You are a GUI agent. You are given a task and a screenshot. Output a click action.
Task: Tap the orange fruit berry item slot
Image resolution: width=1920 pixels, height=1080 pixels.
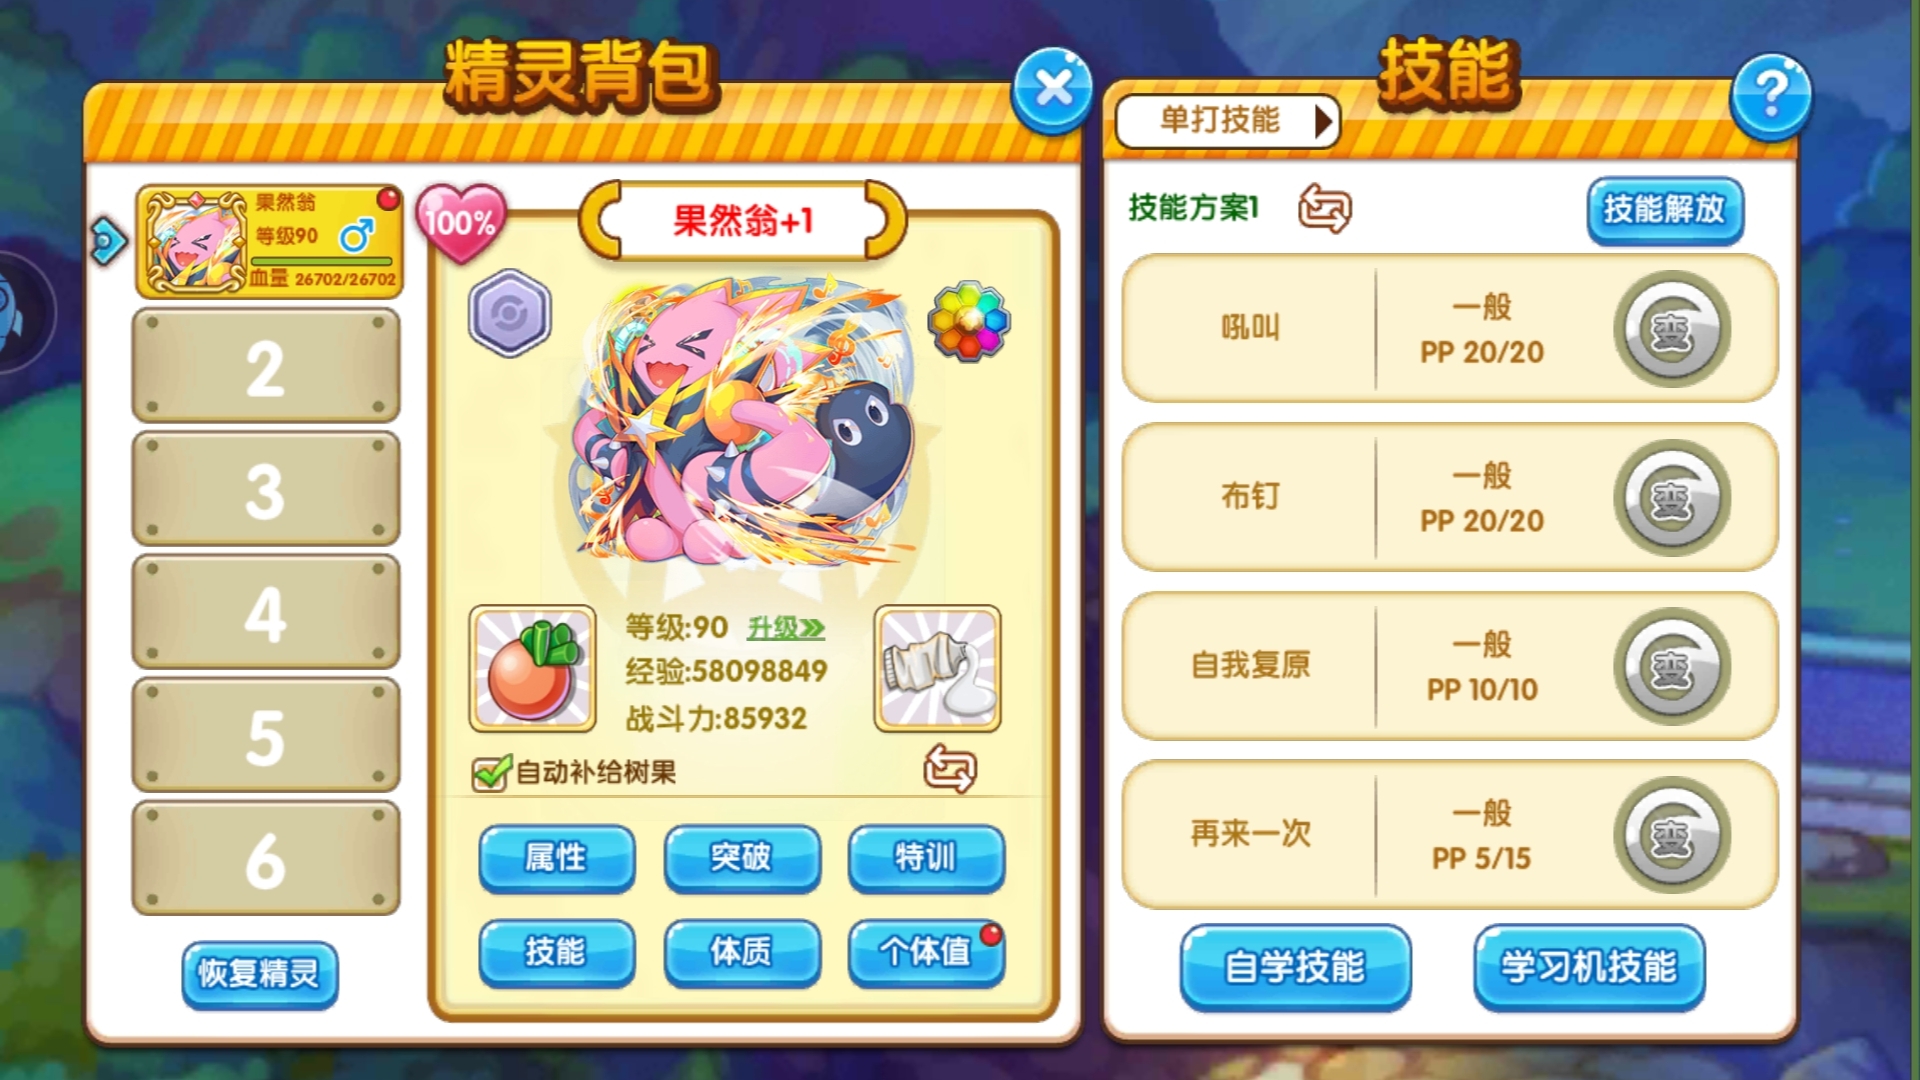(x=532, y=668)
